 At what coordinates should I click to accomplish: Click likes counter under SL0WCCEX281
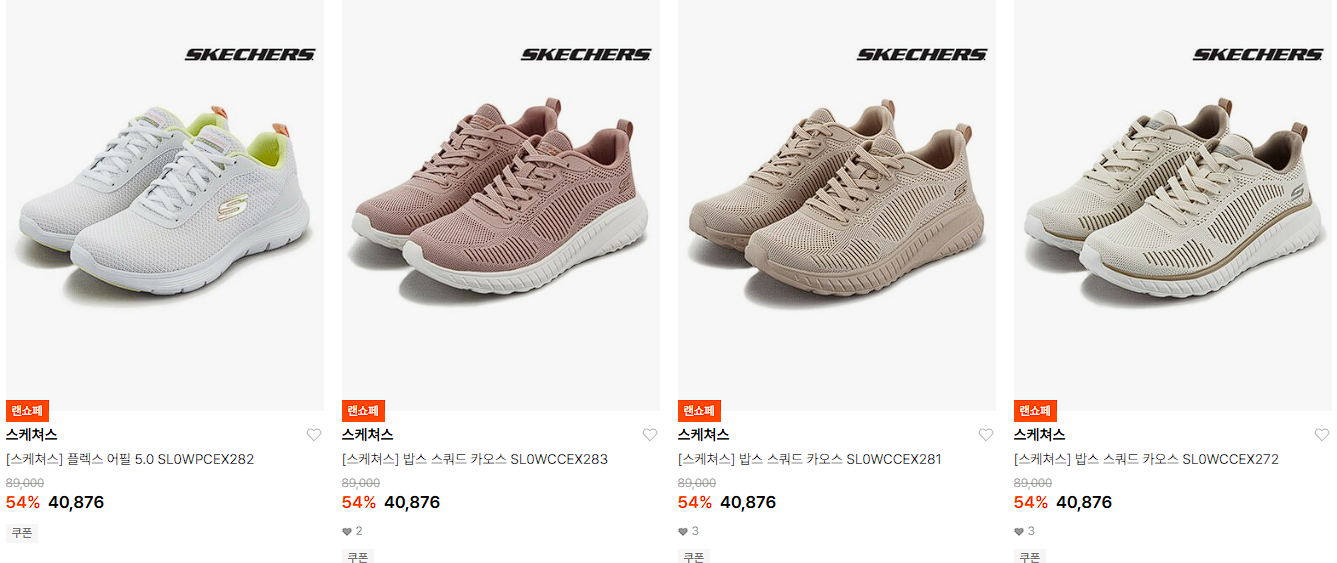688,531
